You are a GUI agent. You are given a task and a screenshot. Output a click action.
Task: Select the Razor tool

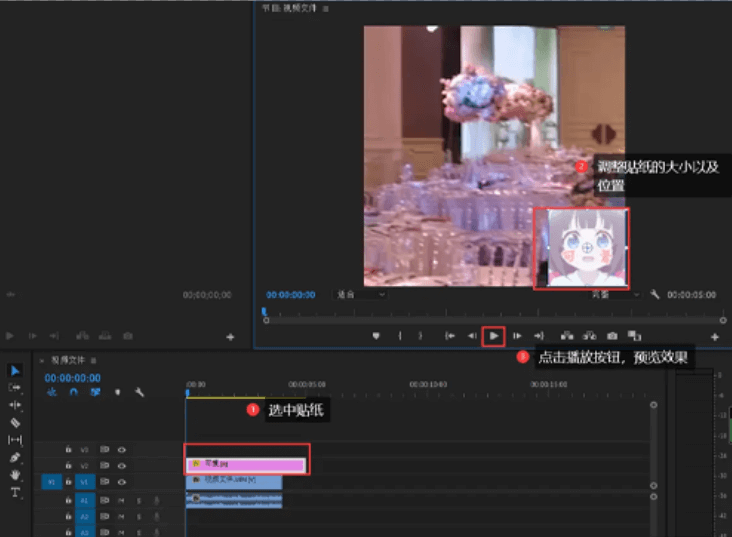[x=15, y=422]
